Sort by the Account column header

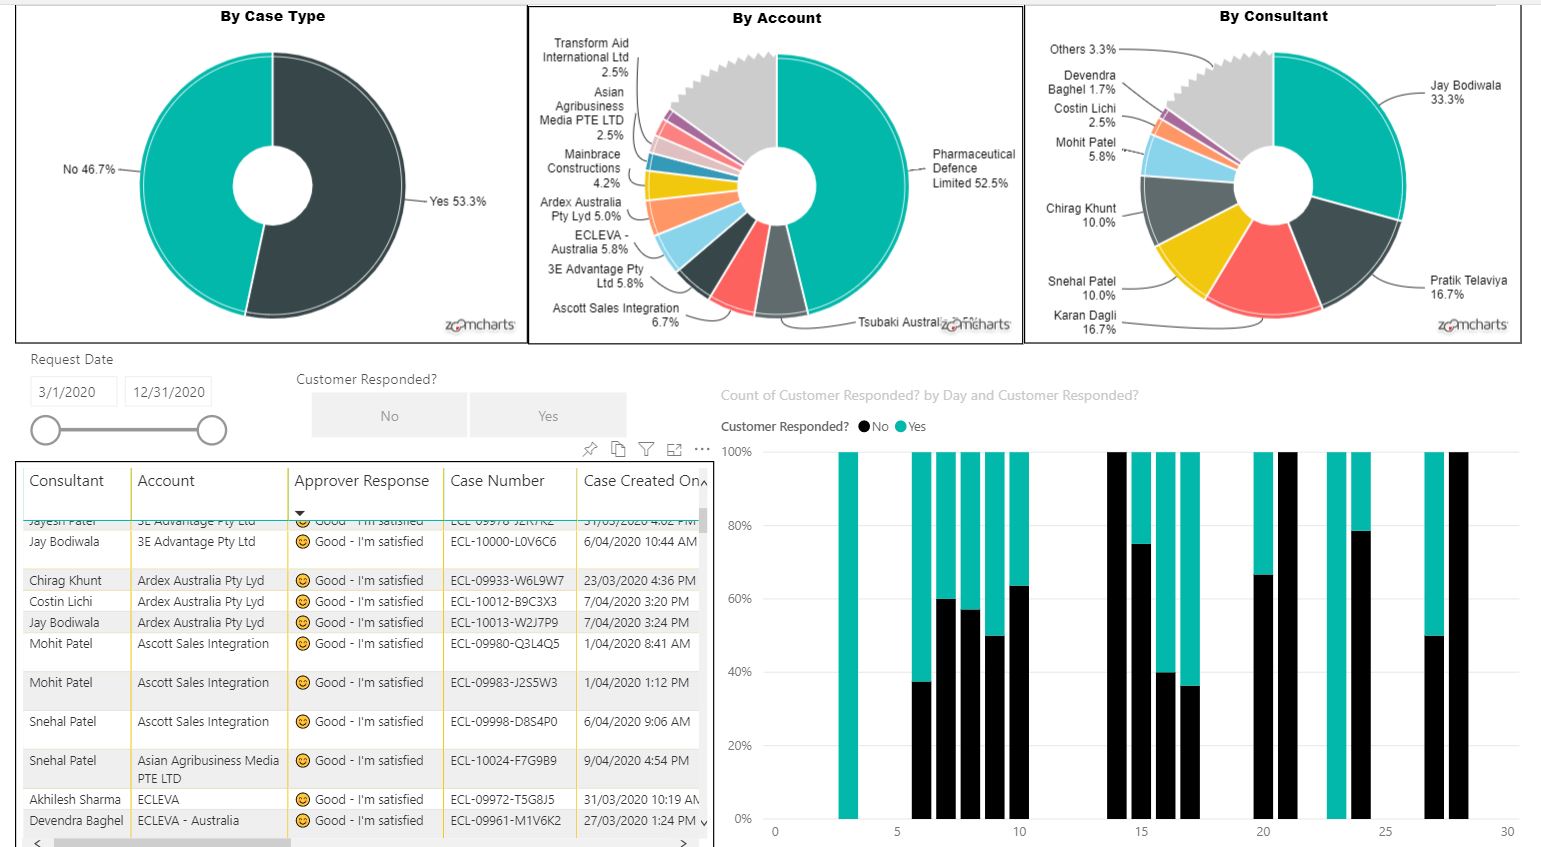pos(166,481)
